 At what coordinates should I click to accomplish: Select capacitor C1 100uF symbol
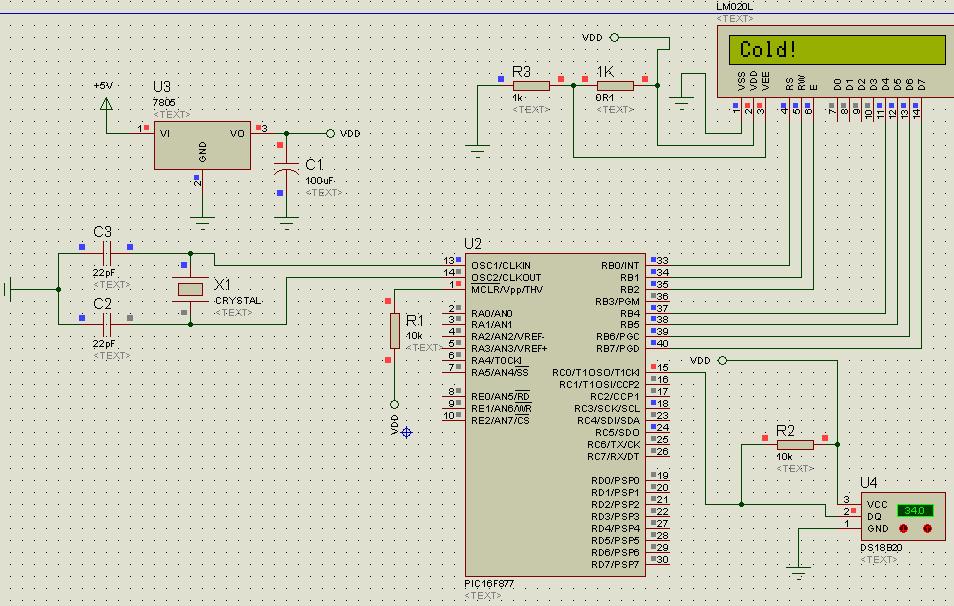[x=287, y=173]
